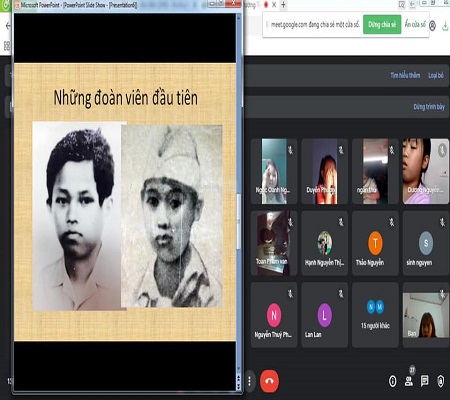Select your own 'Bạn' video tile
The image size is (450, 400).
tap(426, 315)
